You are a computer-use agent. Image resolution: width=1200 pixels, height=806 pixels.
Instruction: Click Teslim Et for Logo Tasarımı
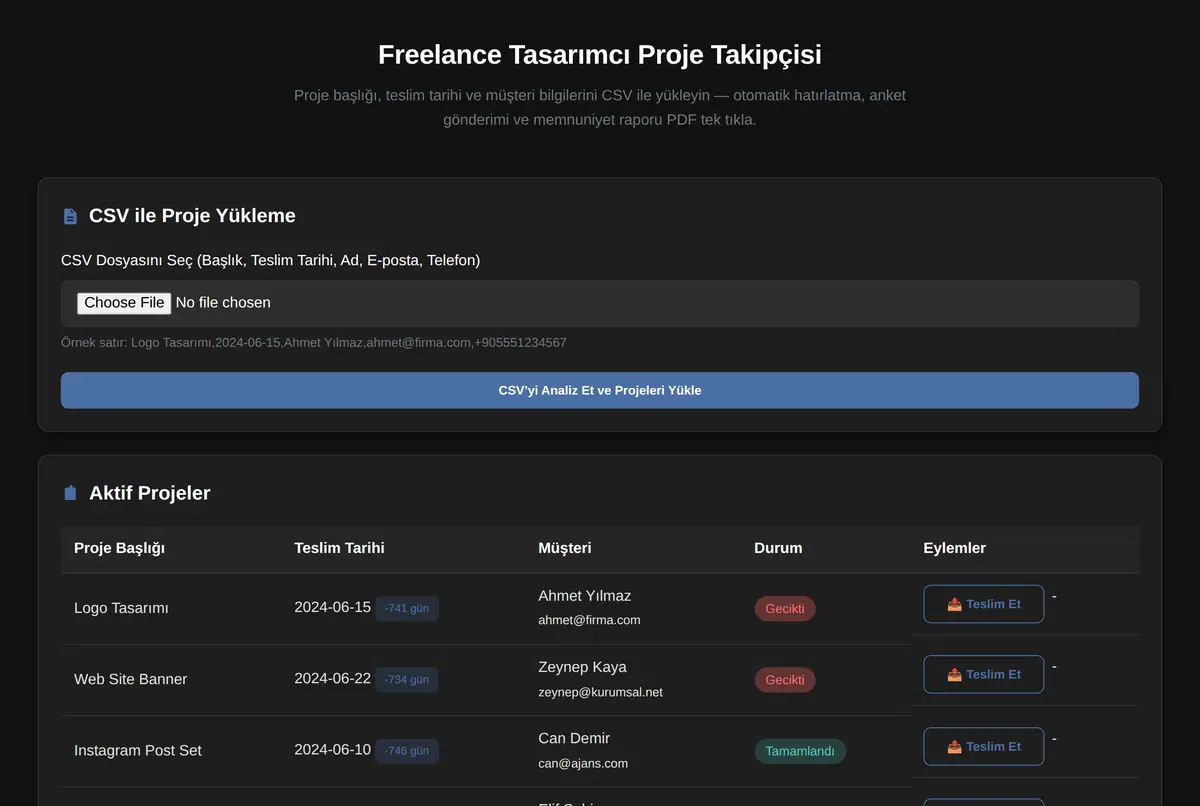984,604
